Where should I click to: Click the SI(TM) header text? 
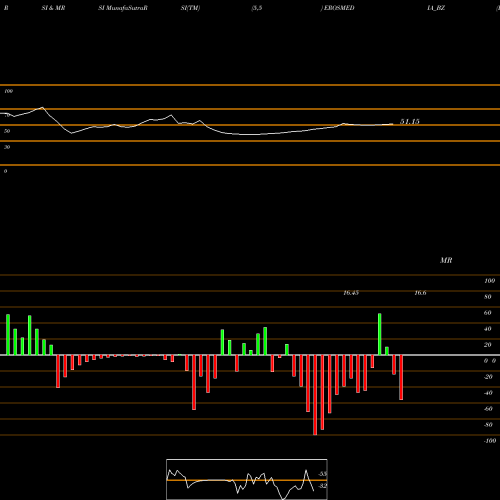(x=190, y=8)
